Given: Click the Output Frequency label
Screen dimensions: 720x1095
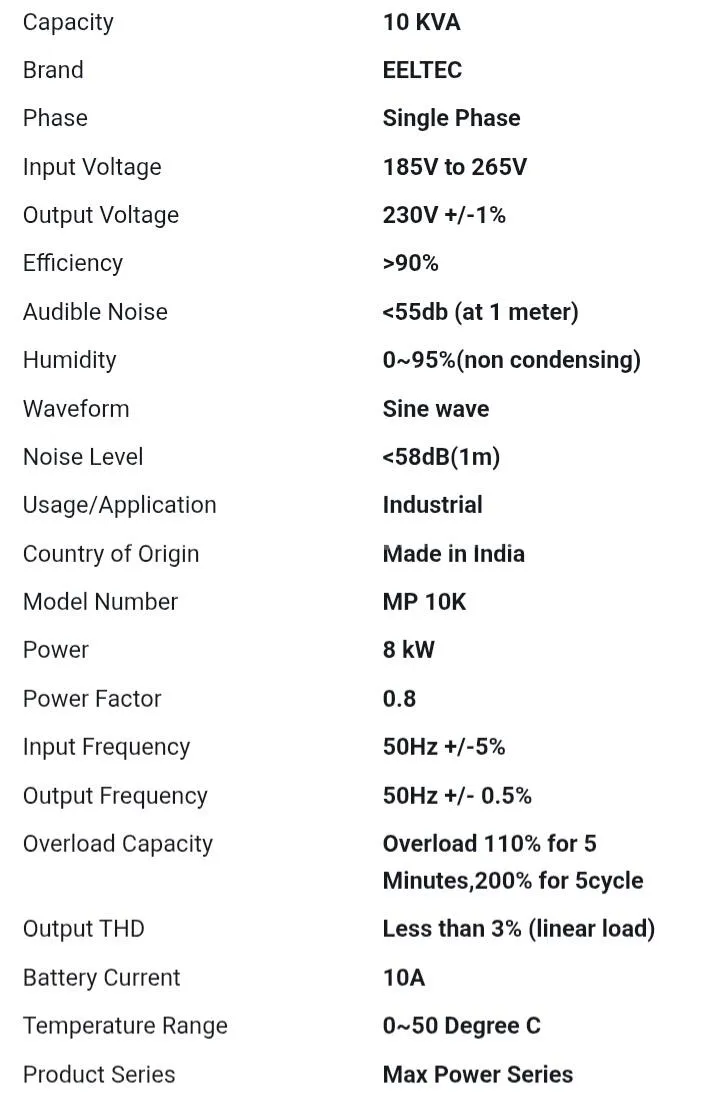Looking at the screenshot, I should point(115,796).
